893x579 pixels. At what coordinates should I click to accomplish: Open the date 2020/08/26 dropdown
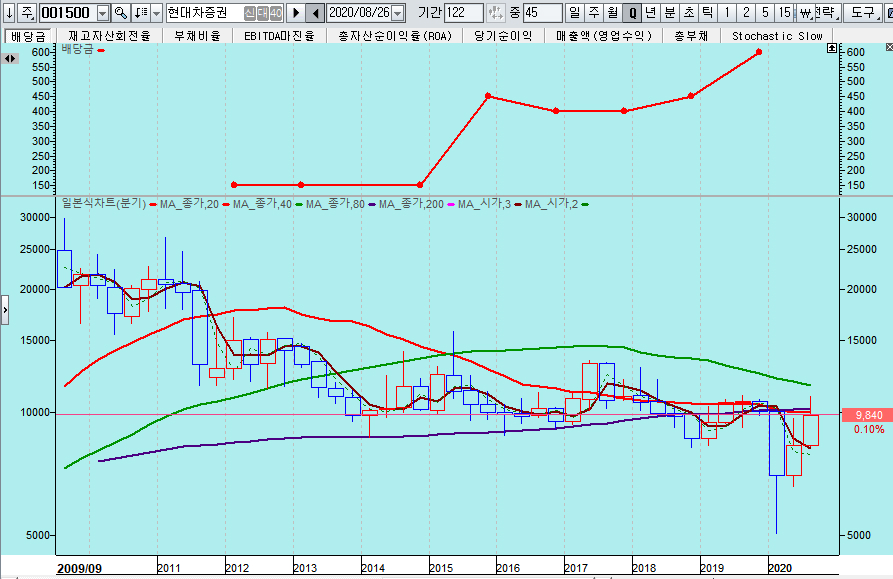click(x=398, y=13)
